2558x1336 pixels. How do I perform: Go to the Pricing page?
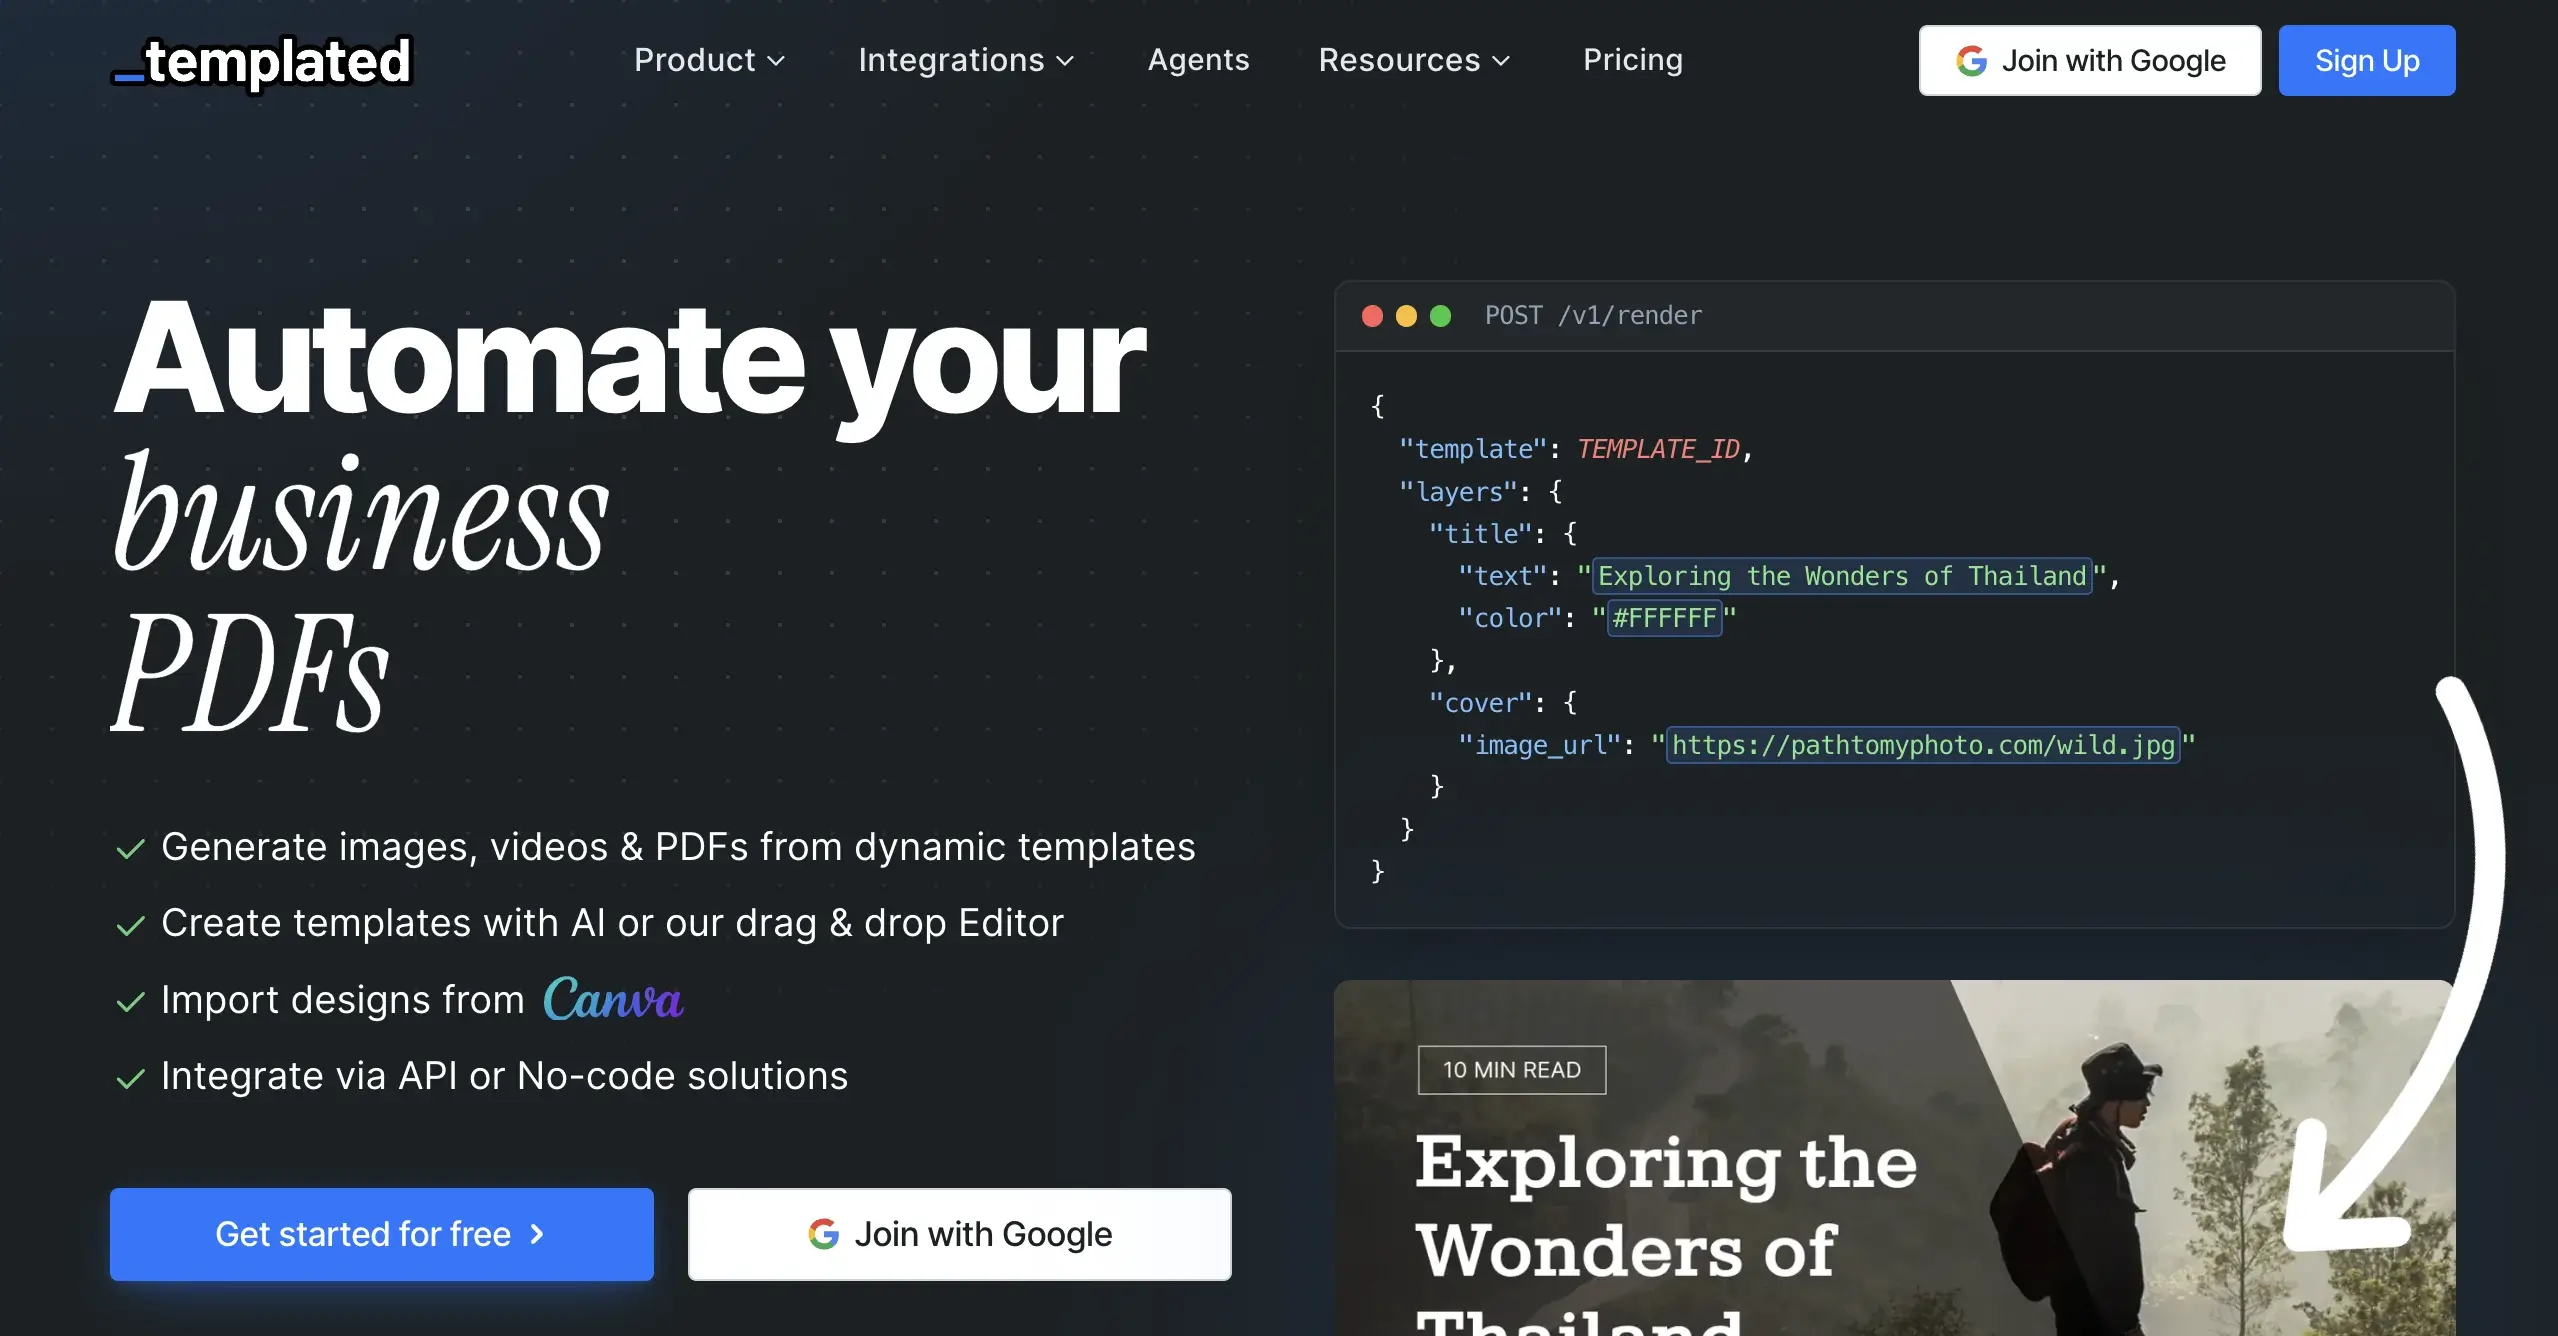coord(1632,60)
